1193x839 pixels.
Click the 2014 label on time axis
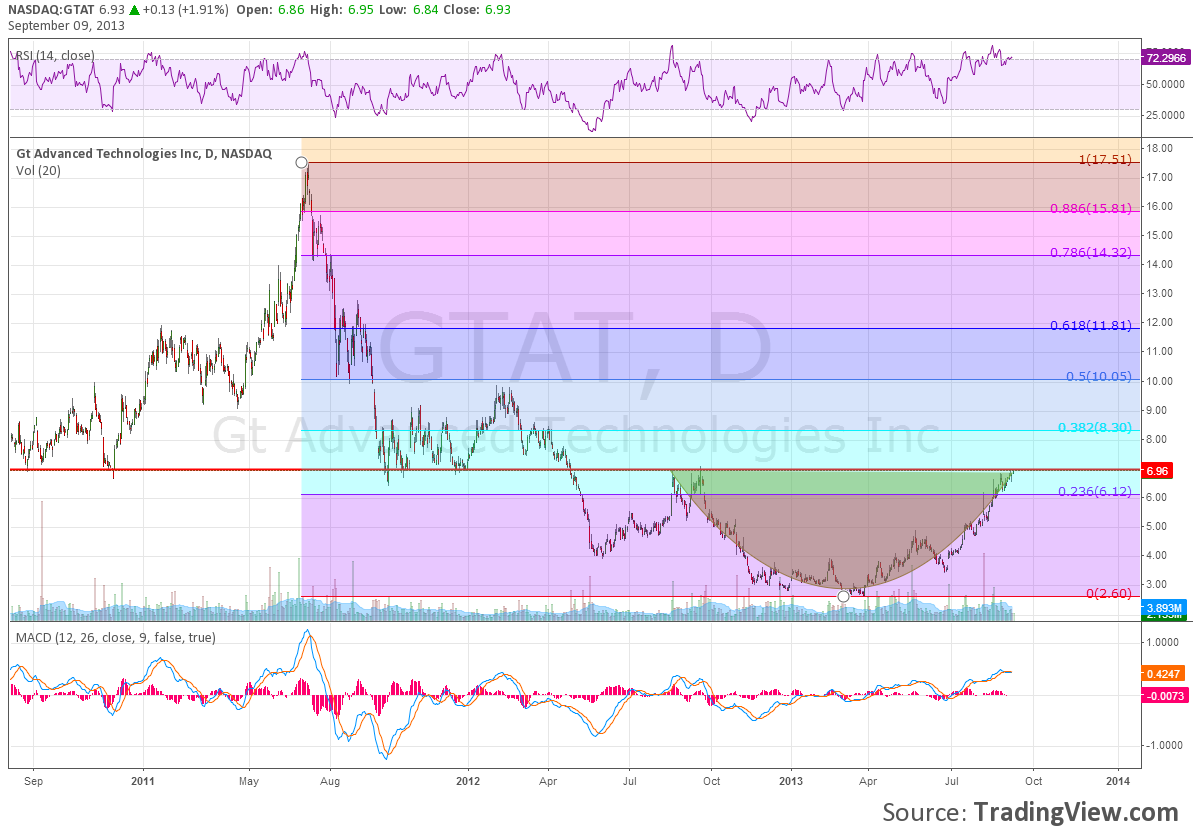[x=1118, y=780]
